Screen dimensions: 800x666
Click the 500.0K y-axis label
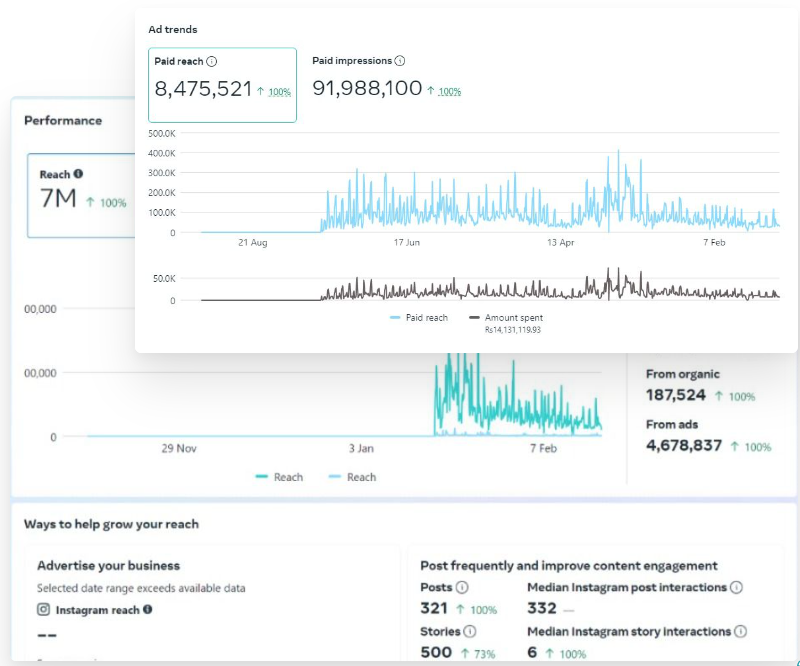pos(162,133)
